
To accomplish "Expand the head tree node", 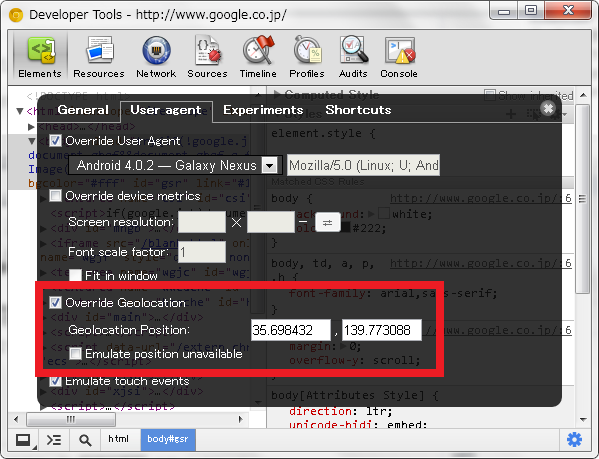I will coord(31,126).
